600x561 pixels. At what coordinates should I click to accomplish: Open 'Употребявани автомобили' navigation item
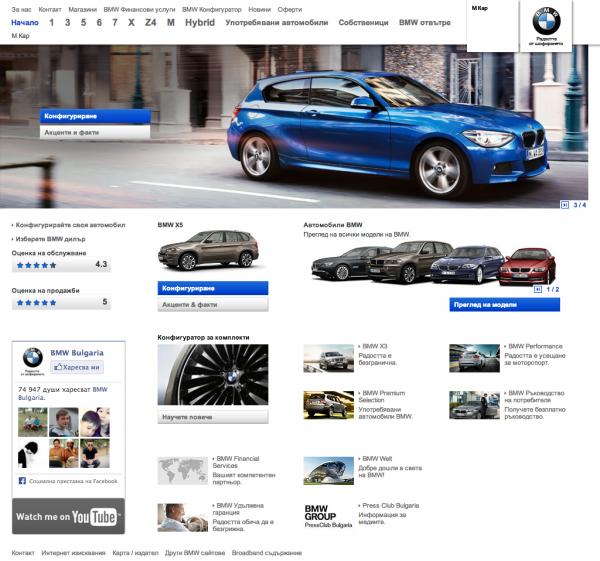point(277,23)
